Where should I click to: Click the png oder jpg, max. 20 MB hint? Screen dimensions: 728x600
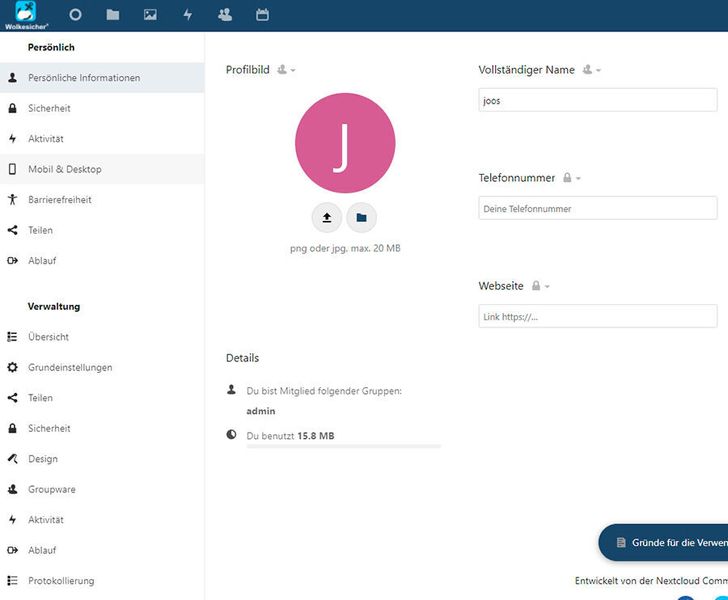click(345, 248)
